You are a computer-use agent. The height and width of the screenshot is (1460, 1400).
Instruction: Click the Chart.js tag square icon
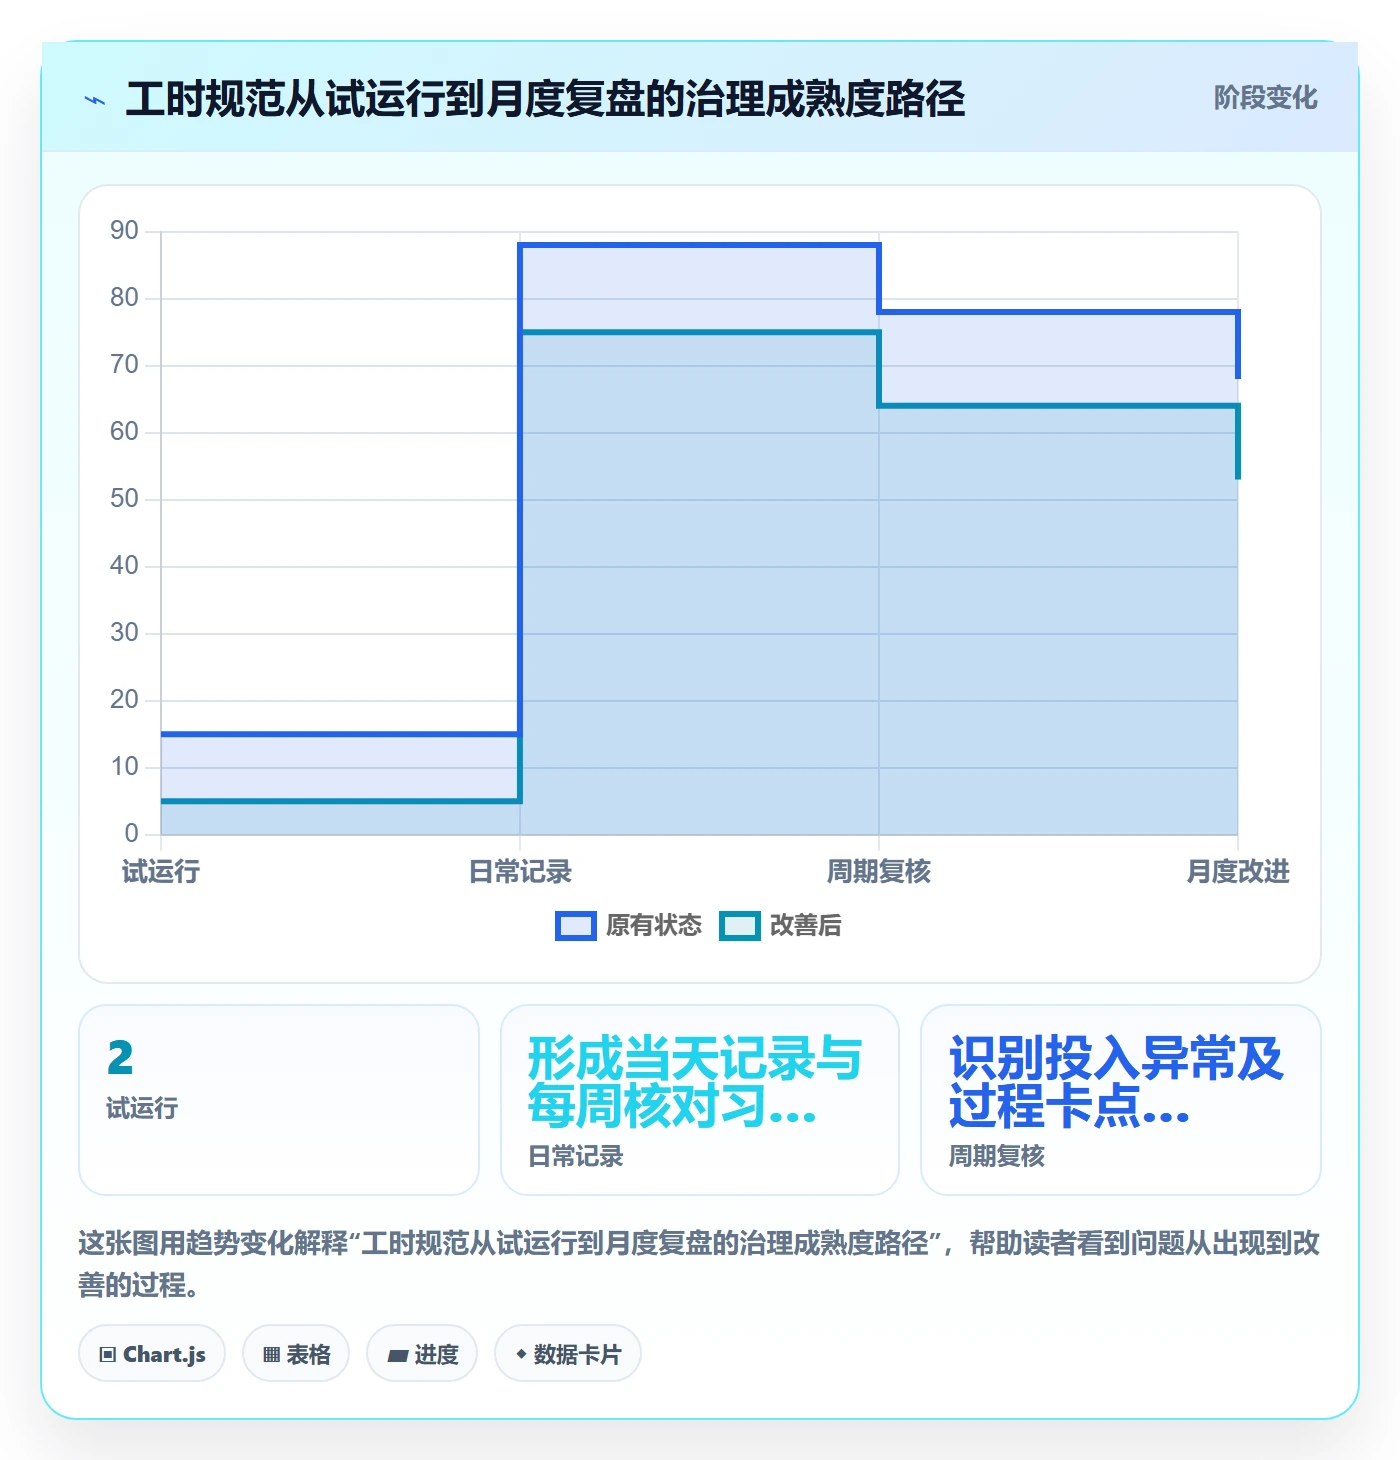tap(108, 1355)
